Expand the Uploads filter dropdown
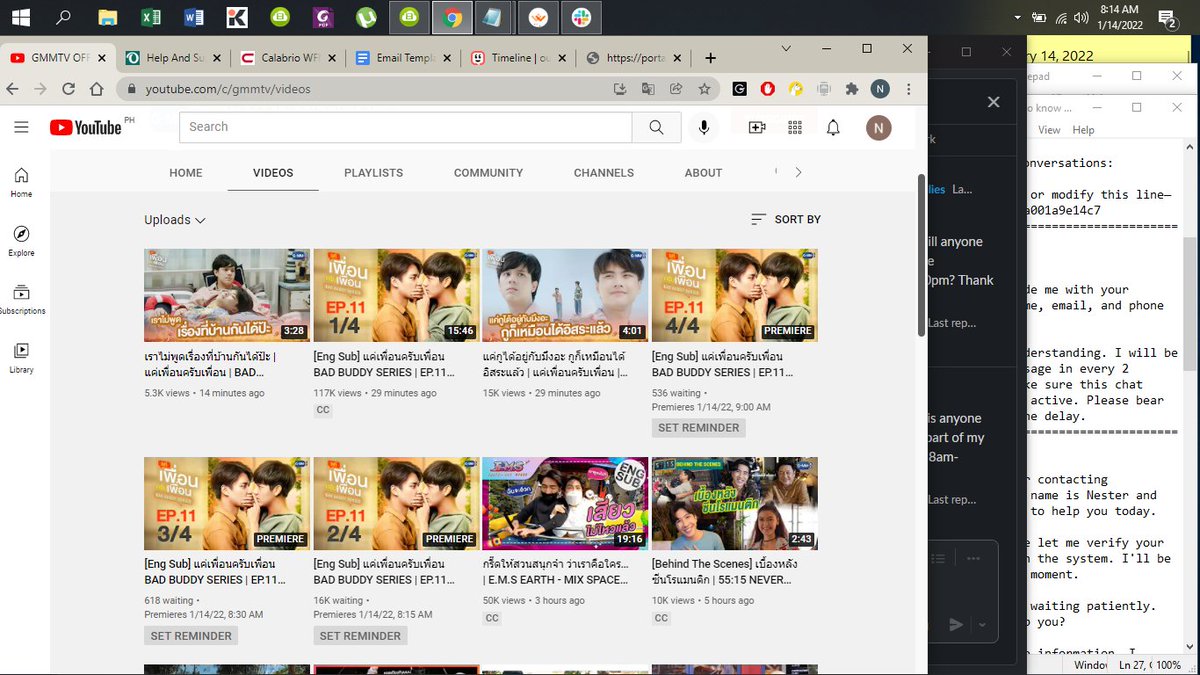 (x=175, y=220)
